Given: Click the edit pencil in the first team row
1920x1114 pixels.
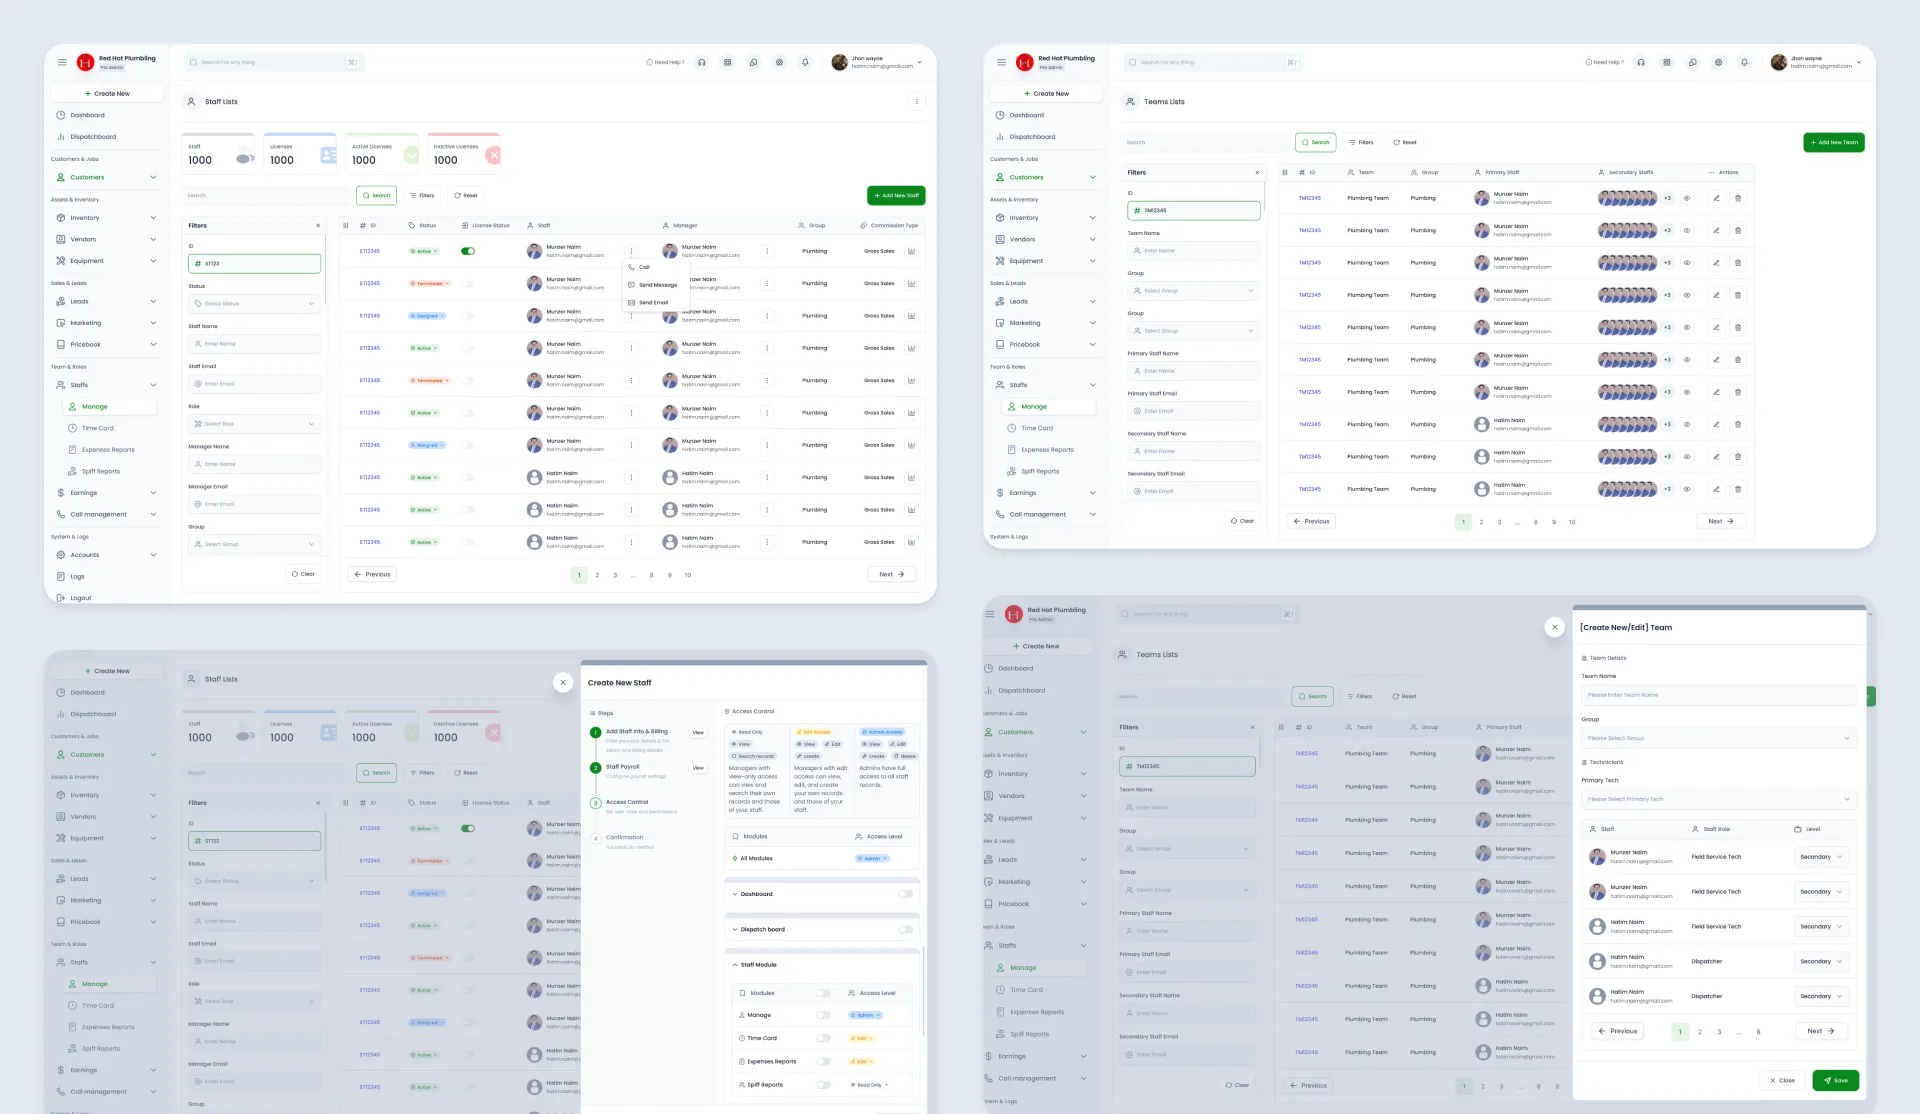Looking at the screenshot, I should point(1716,198).
